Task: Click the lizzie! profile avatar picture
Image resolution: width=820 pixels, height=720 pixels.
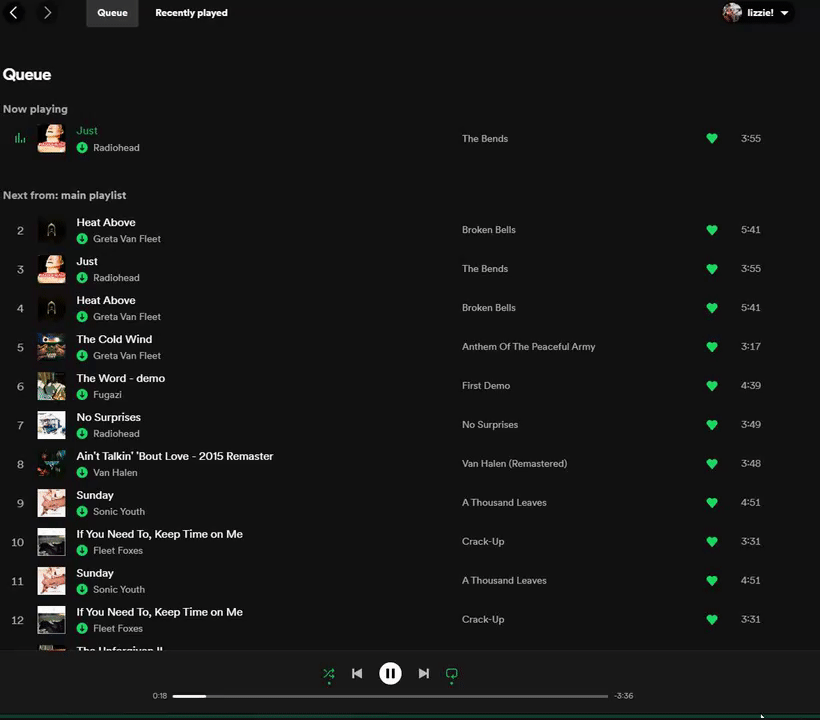Action: click(732, 13)
